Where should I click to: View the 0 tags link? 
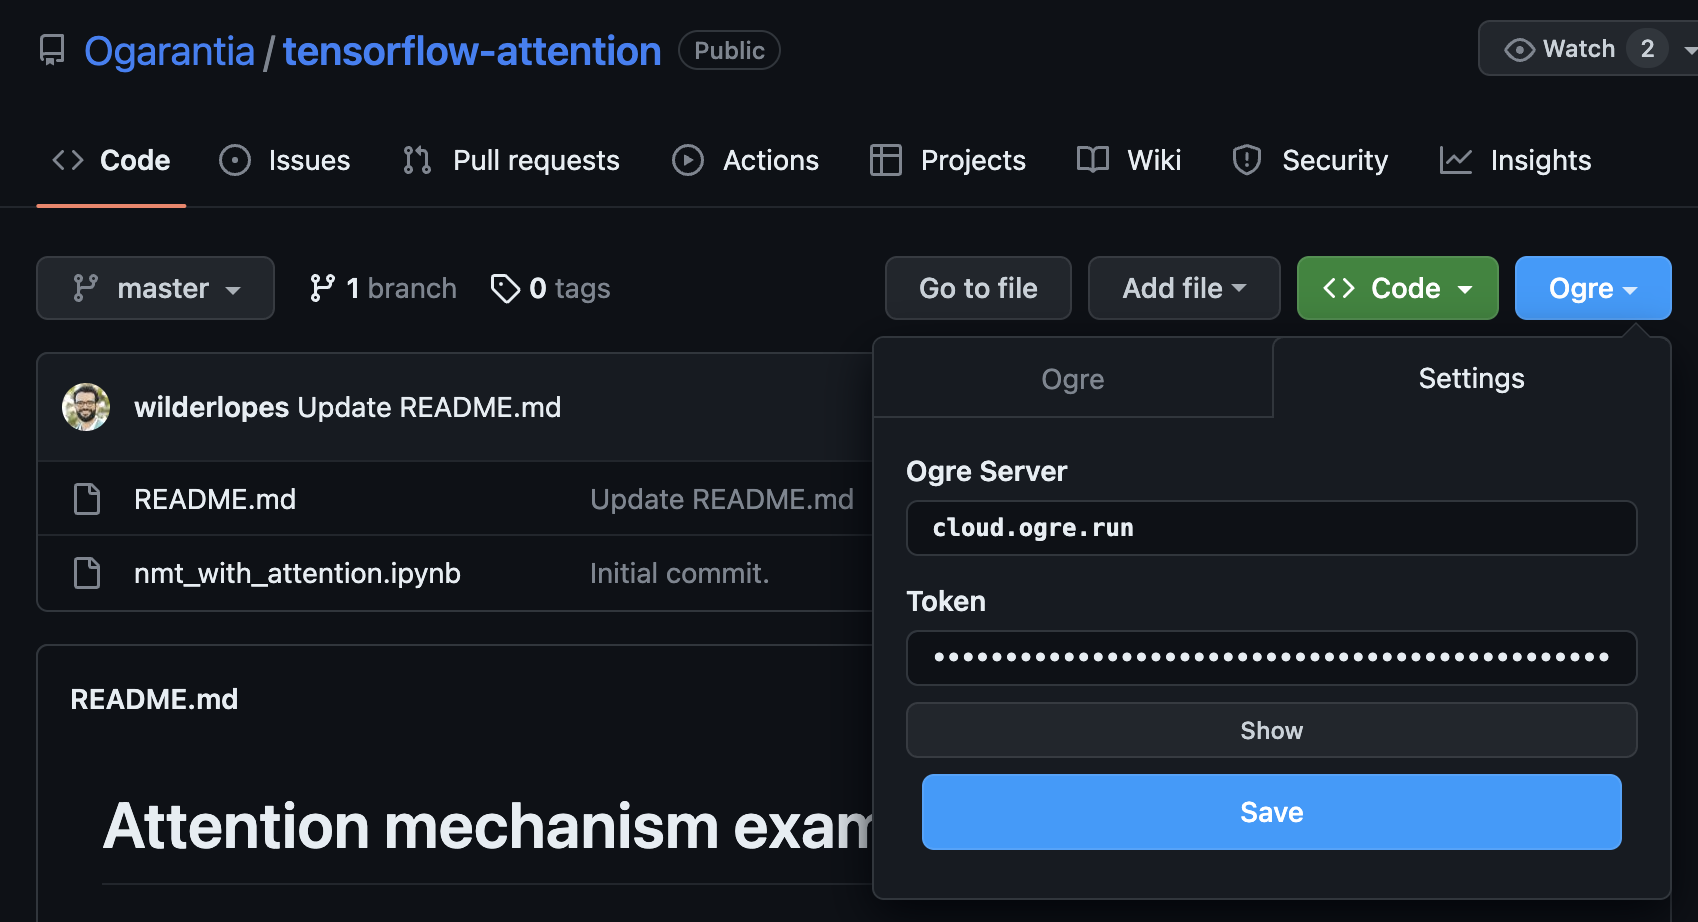pyautogui.click(x=551, y=288)
